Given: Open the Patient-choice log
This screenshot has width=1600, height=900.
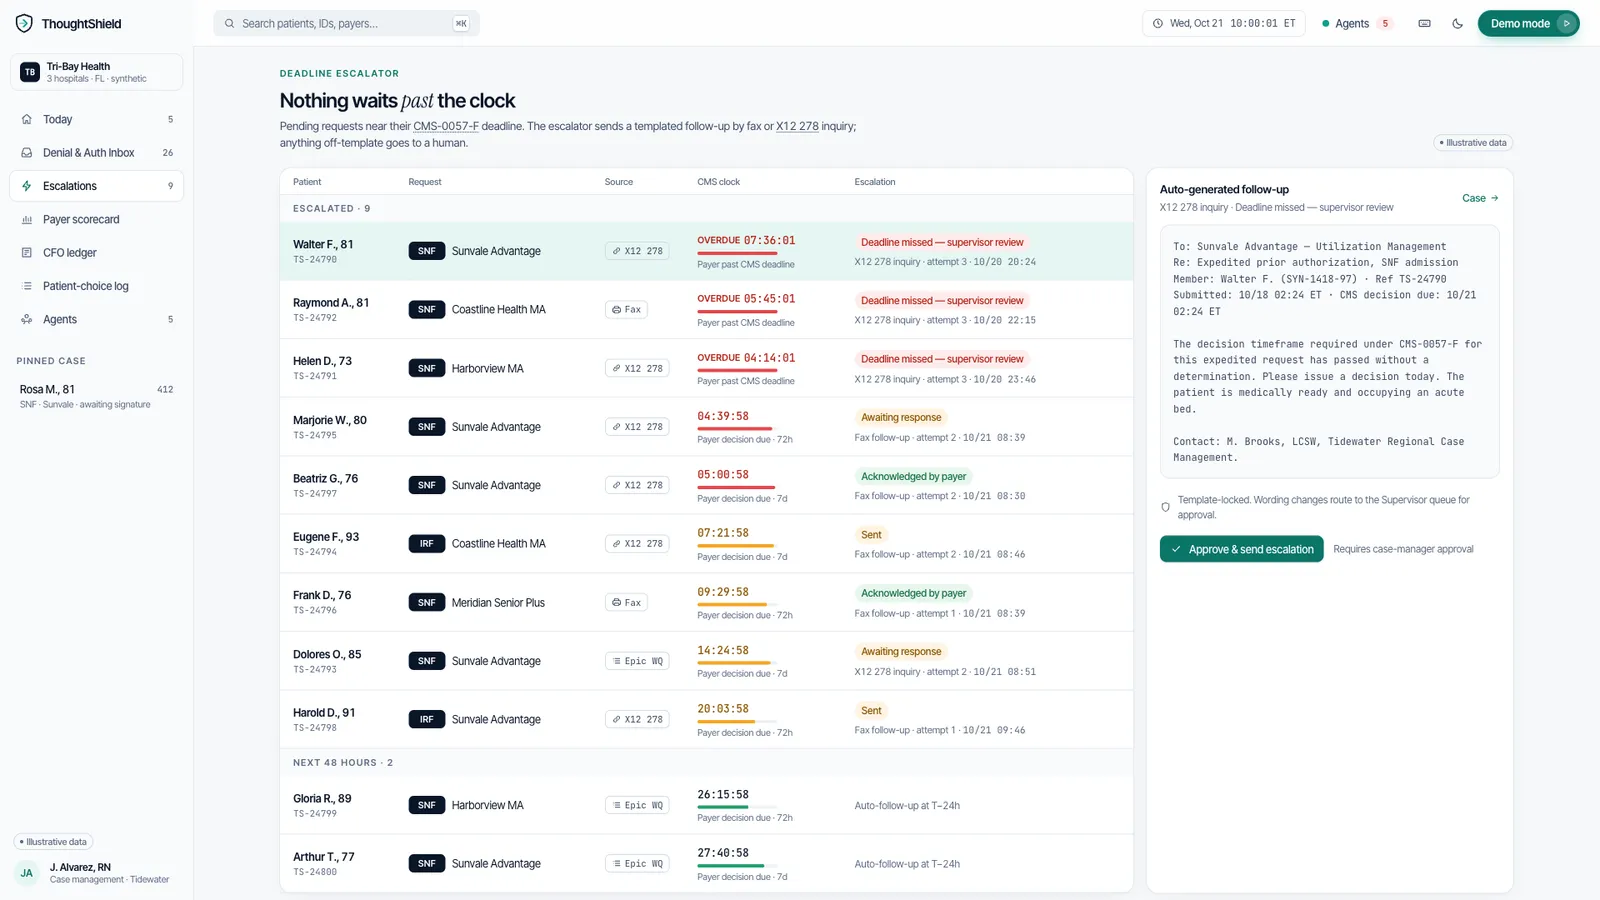Looking at the screenshot, I should pyautogui.click(x=97, y=286).
